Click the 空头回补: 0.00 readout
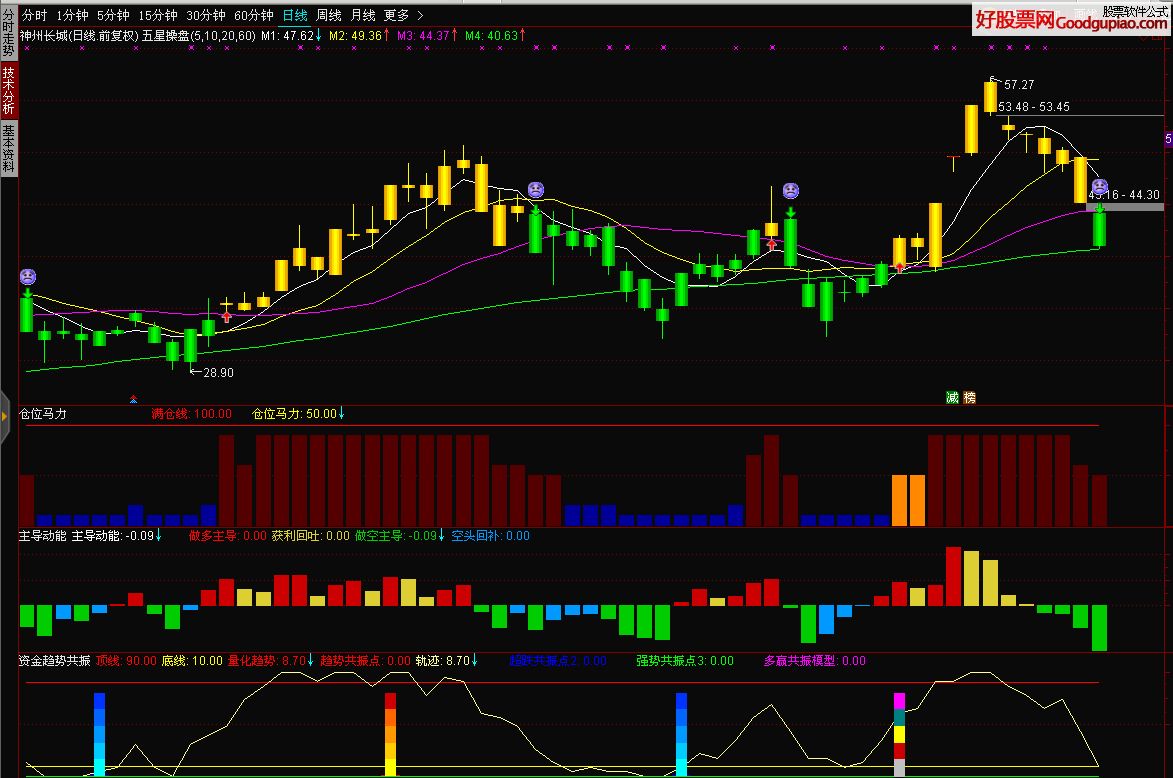The image size is (1173, 778). [x=490, y=536]
